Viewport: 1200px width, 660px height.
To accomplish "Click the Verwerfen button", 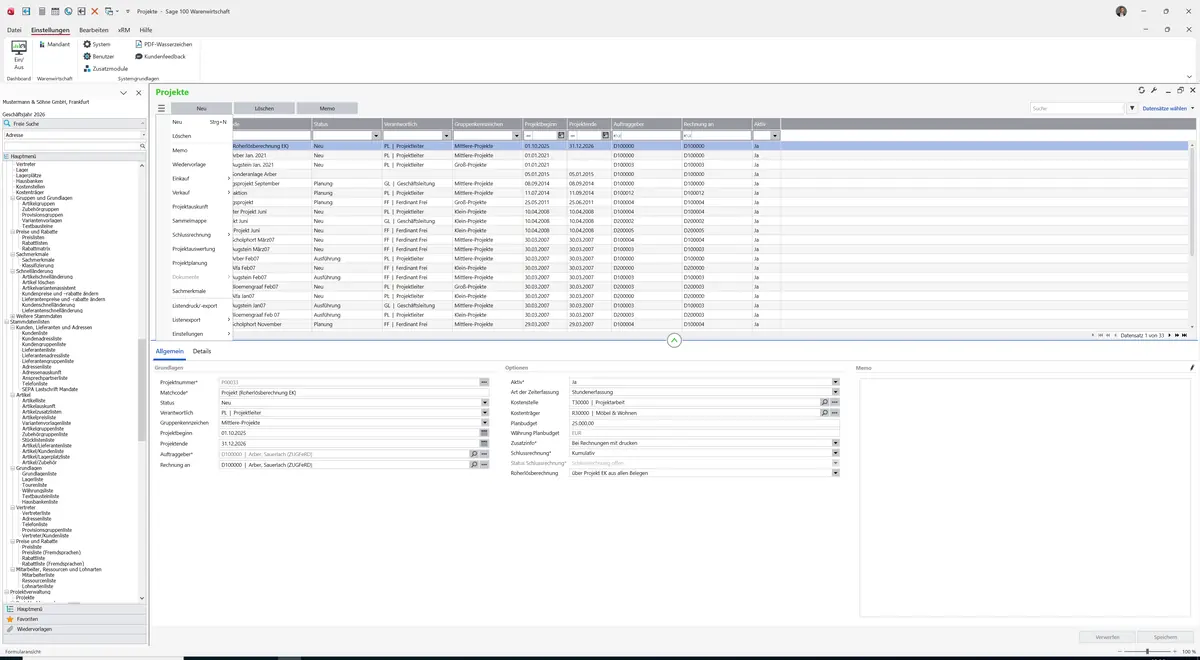I will (1107, 637).
